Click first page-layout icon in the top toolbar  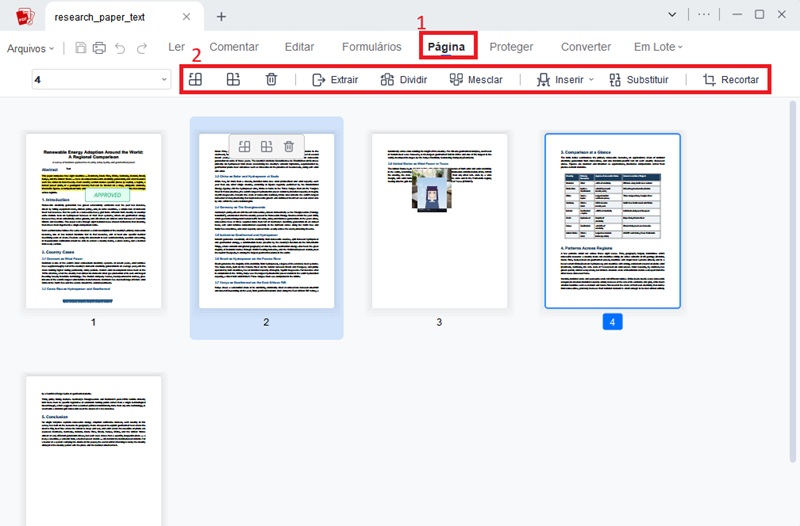coord(195,79)
